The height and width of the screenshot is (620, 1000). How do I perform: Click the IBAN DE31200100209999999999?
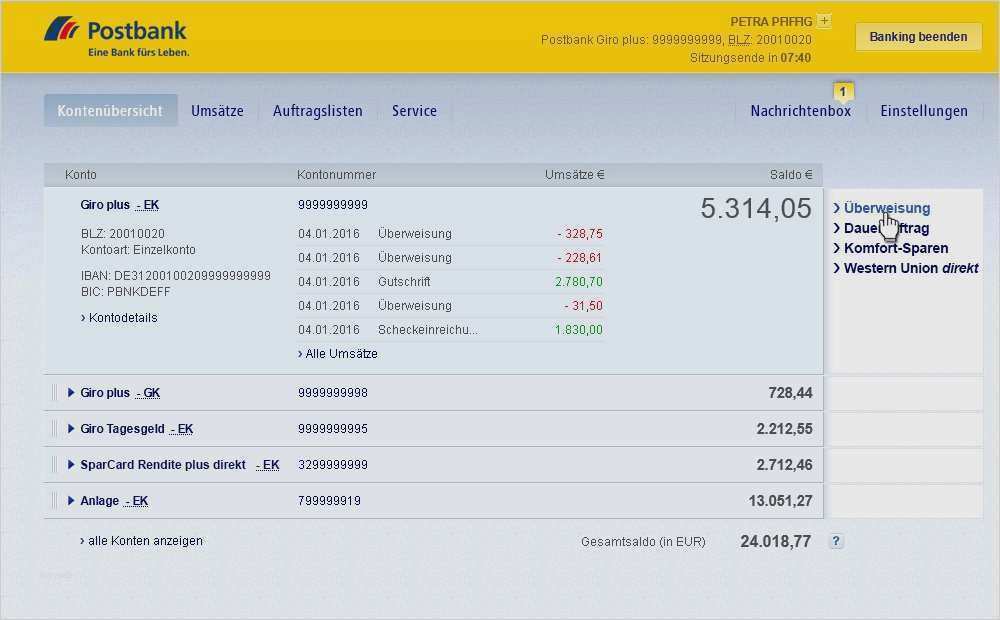pyautogui.click(x=176, y=276)
